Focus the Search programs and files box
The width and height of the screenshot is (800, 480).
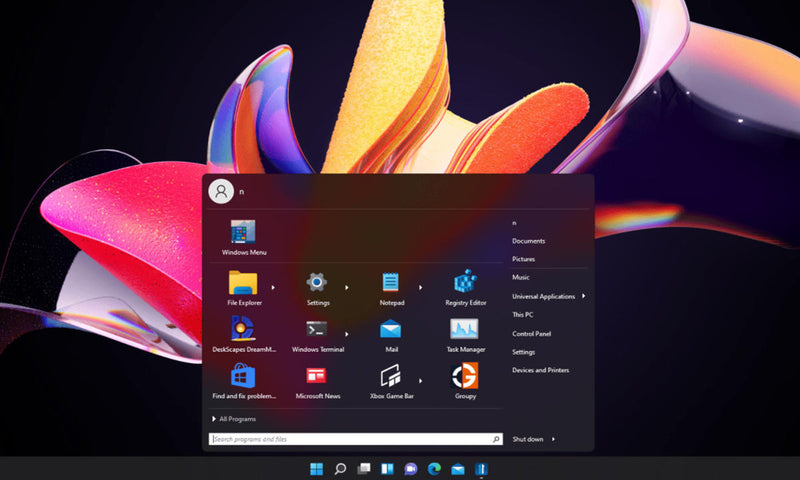356,439
